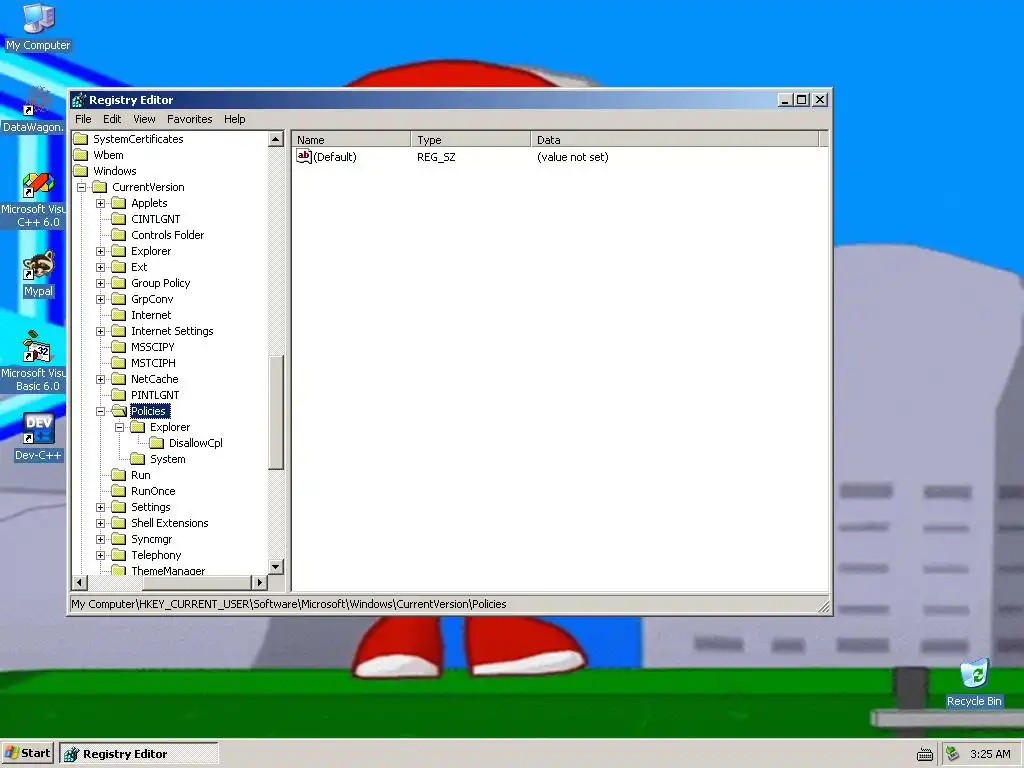Click the keyboard icon in system tray
This screenshot has width=1024, height=768.
click(x=925, y=754)
